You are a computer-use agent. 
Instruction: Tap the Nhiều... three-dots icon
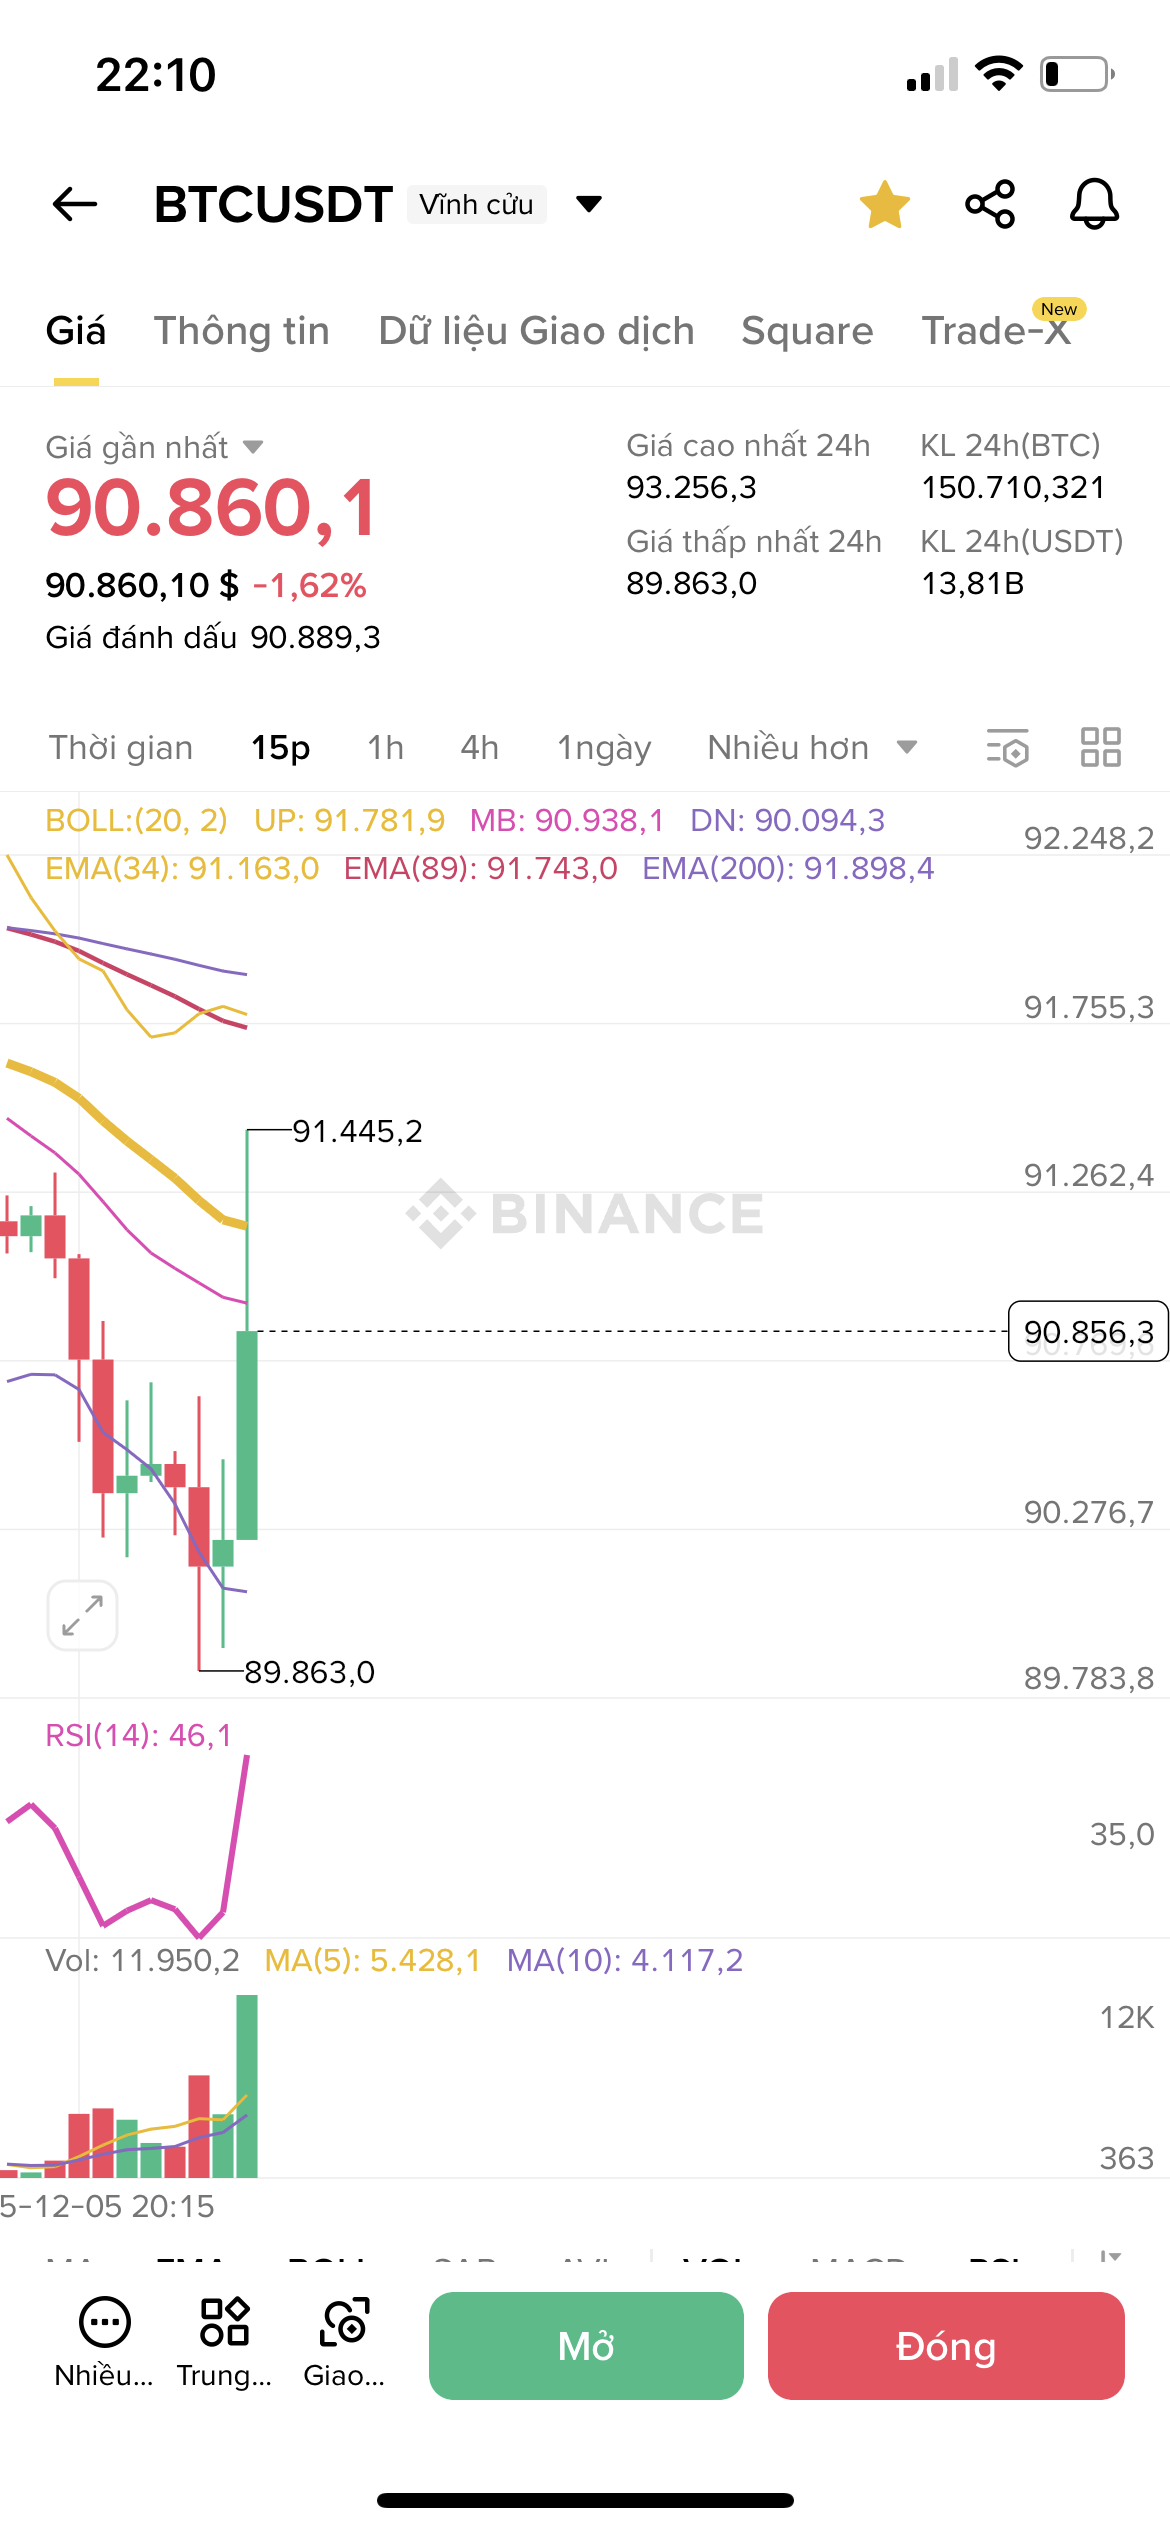tap(104, 2322)
